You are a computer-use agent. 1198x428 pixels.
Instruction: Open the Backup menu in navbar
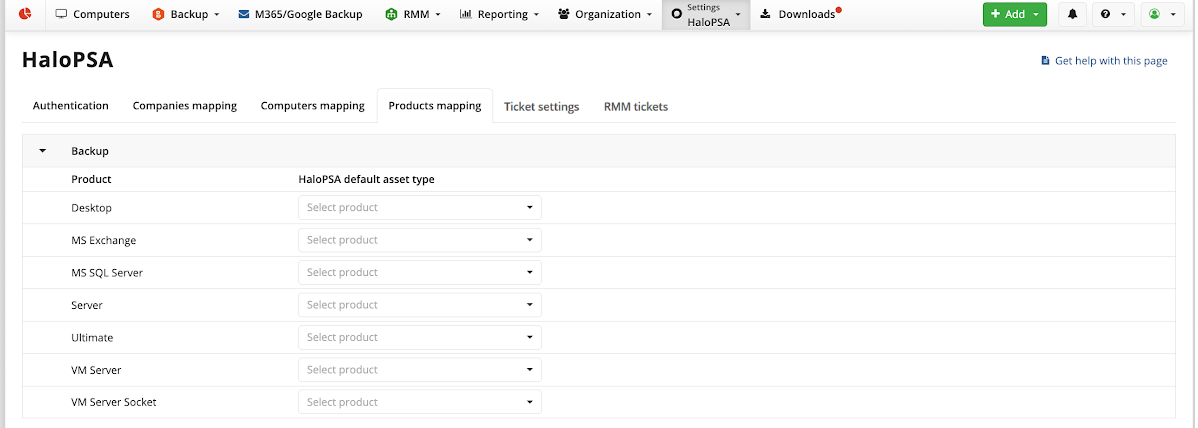click(x=186, y=15)
